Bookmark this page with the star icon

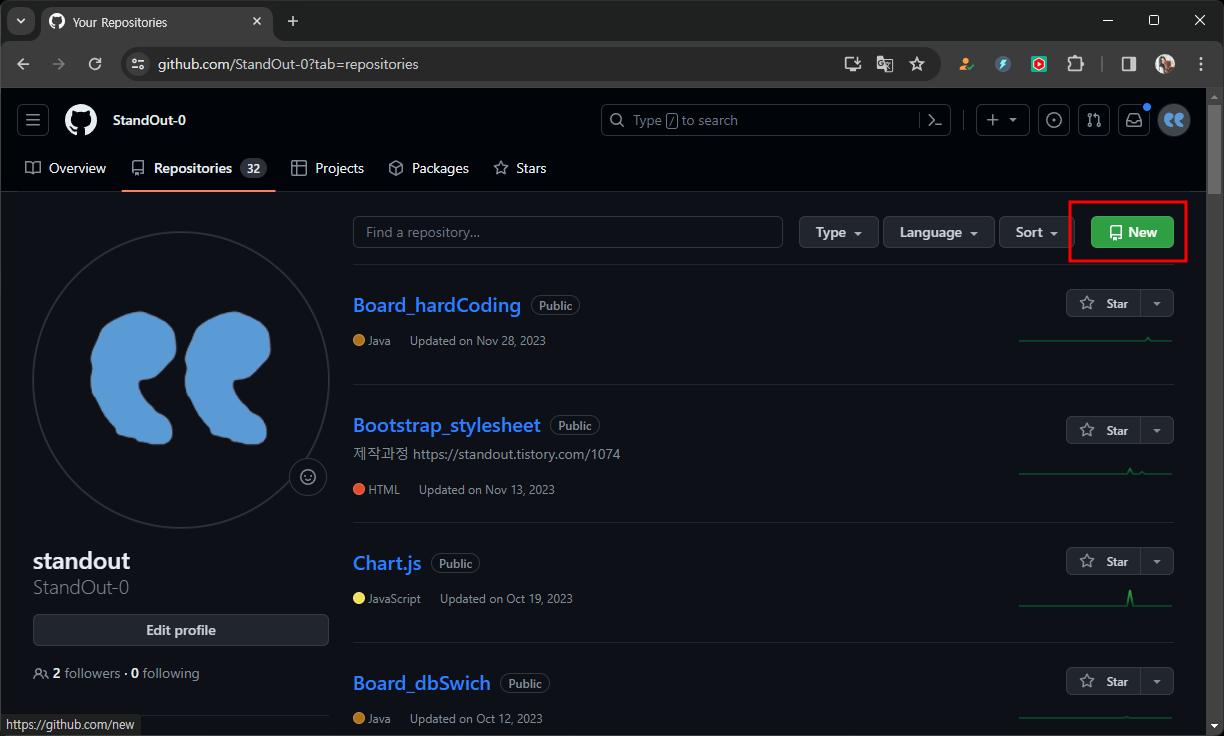(917, 64)
